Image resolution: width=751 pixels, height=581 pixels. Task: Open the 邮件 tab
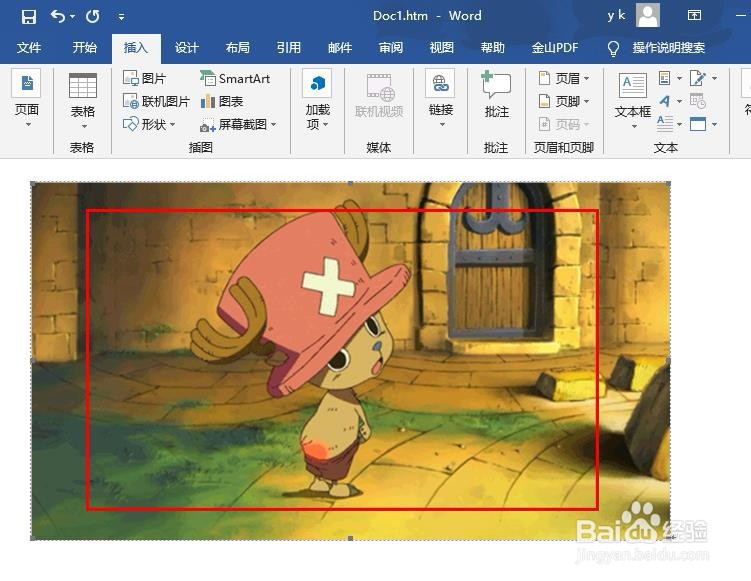(340, 47)
